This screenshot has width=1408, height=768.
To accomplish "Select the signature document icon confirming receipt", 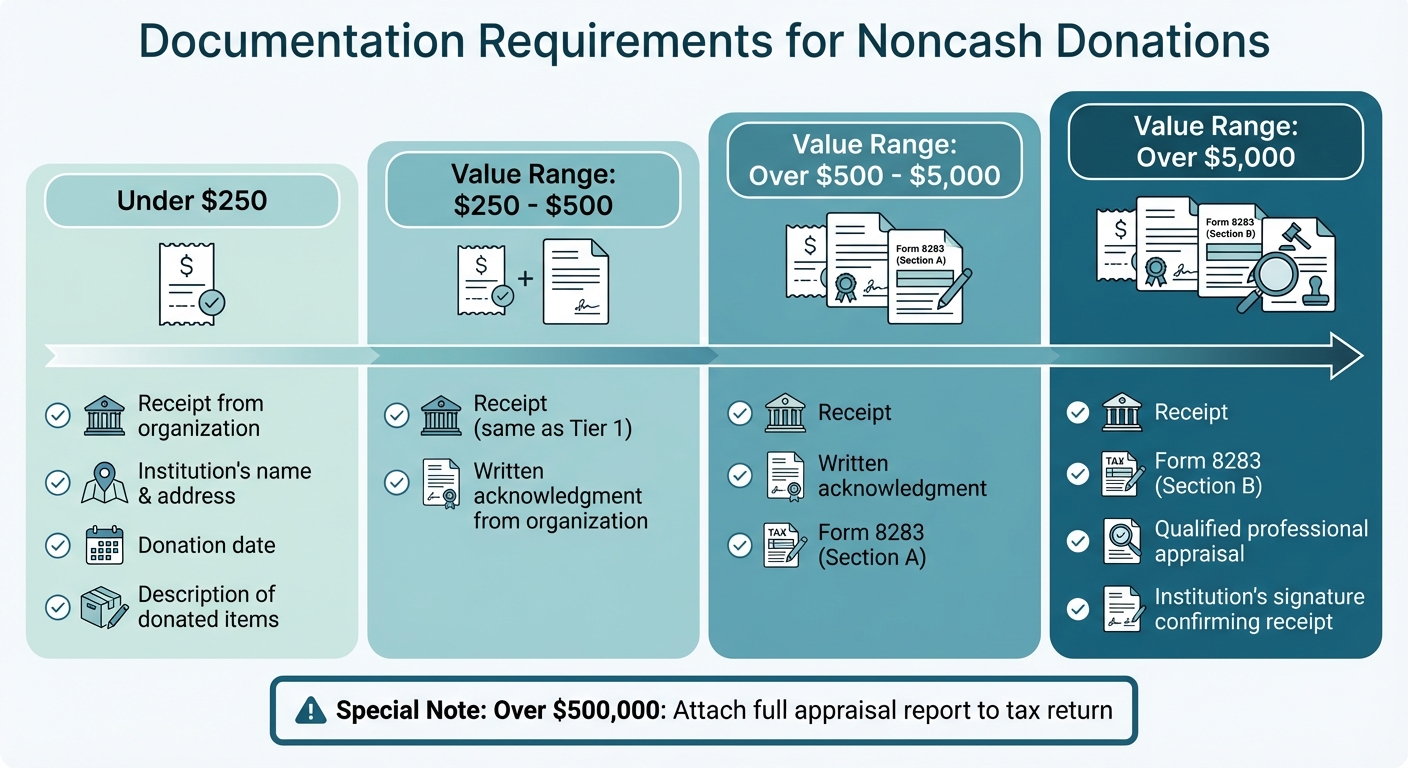I will [x=1122, y=608].
